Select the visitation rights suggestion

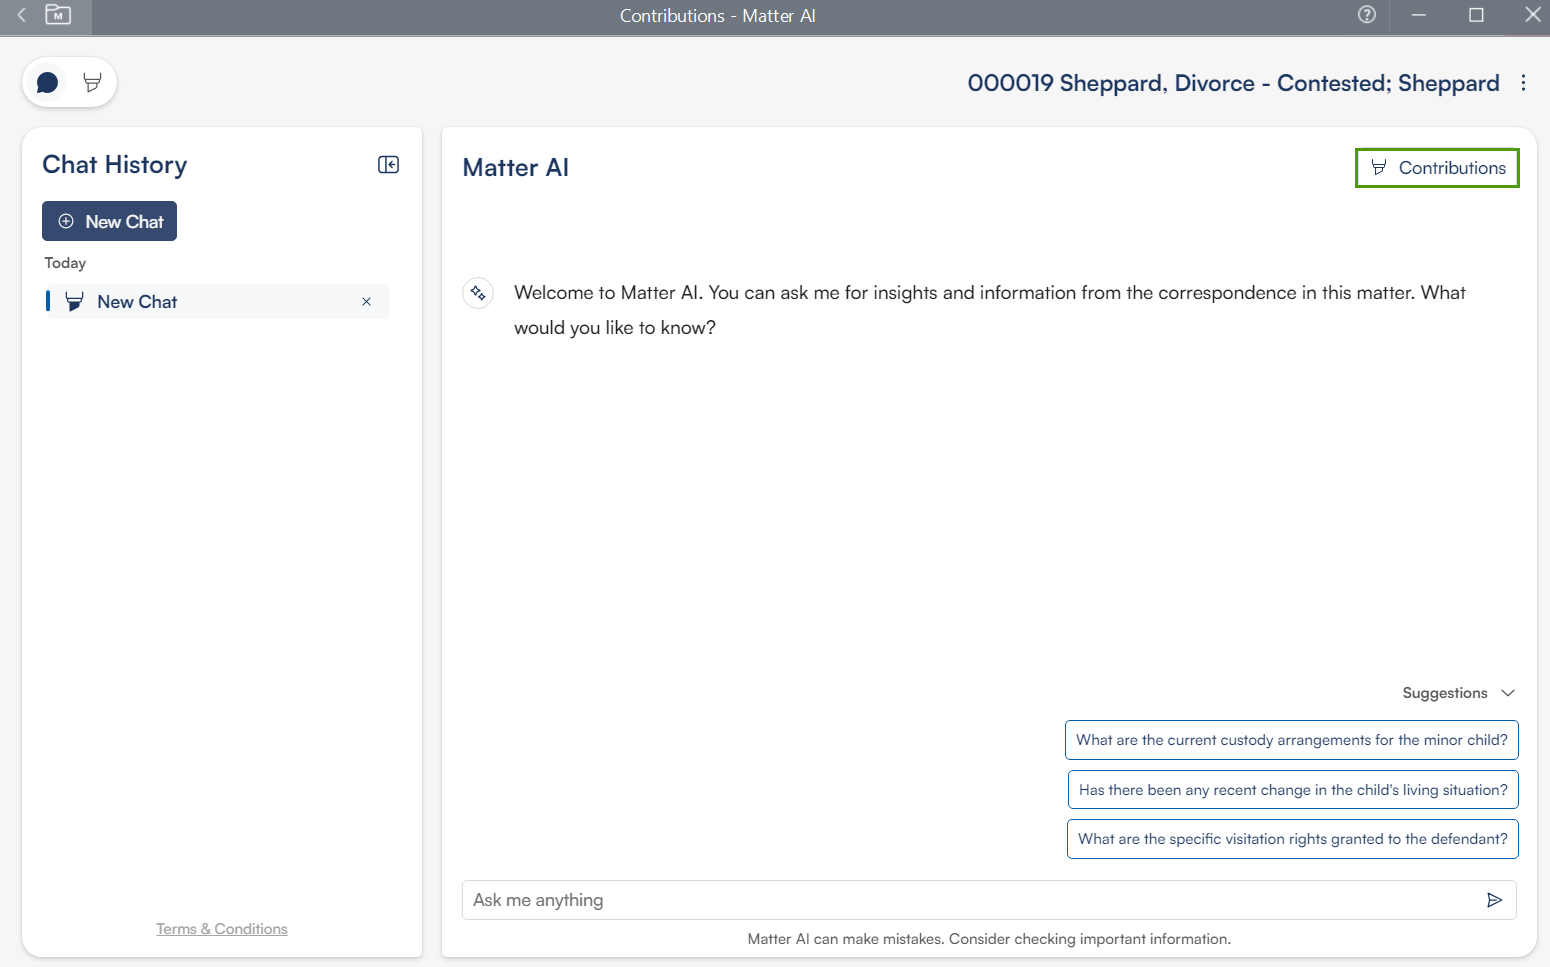click(x=1292, y=839)
